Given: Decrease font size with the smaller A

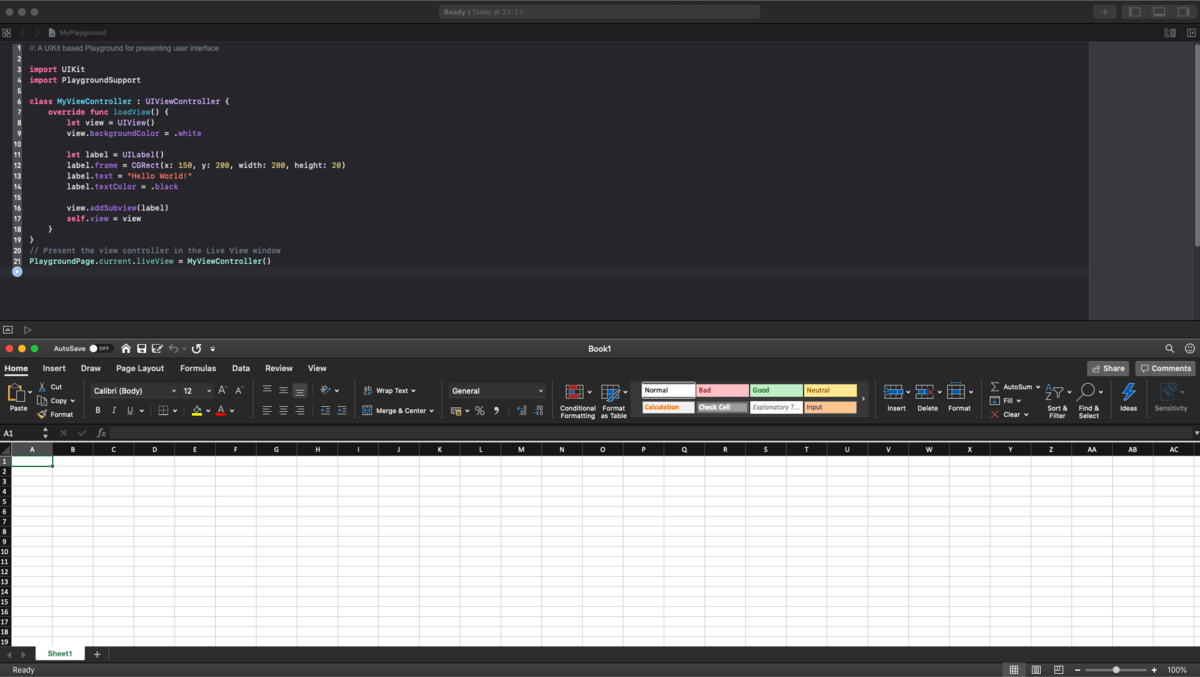Looking at the screenshot, I should [x=239, y=391].
